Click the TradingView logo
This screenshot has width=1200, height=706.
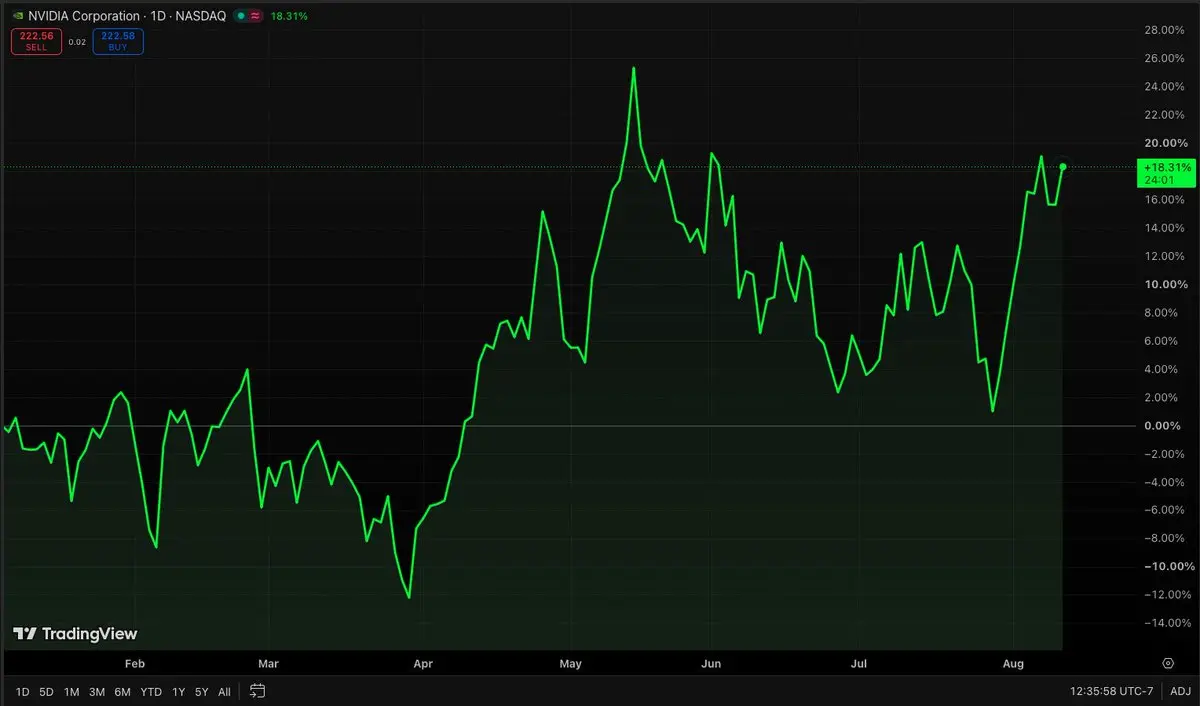(75, 633)
